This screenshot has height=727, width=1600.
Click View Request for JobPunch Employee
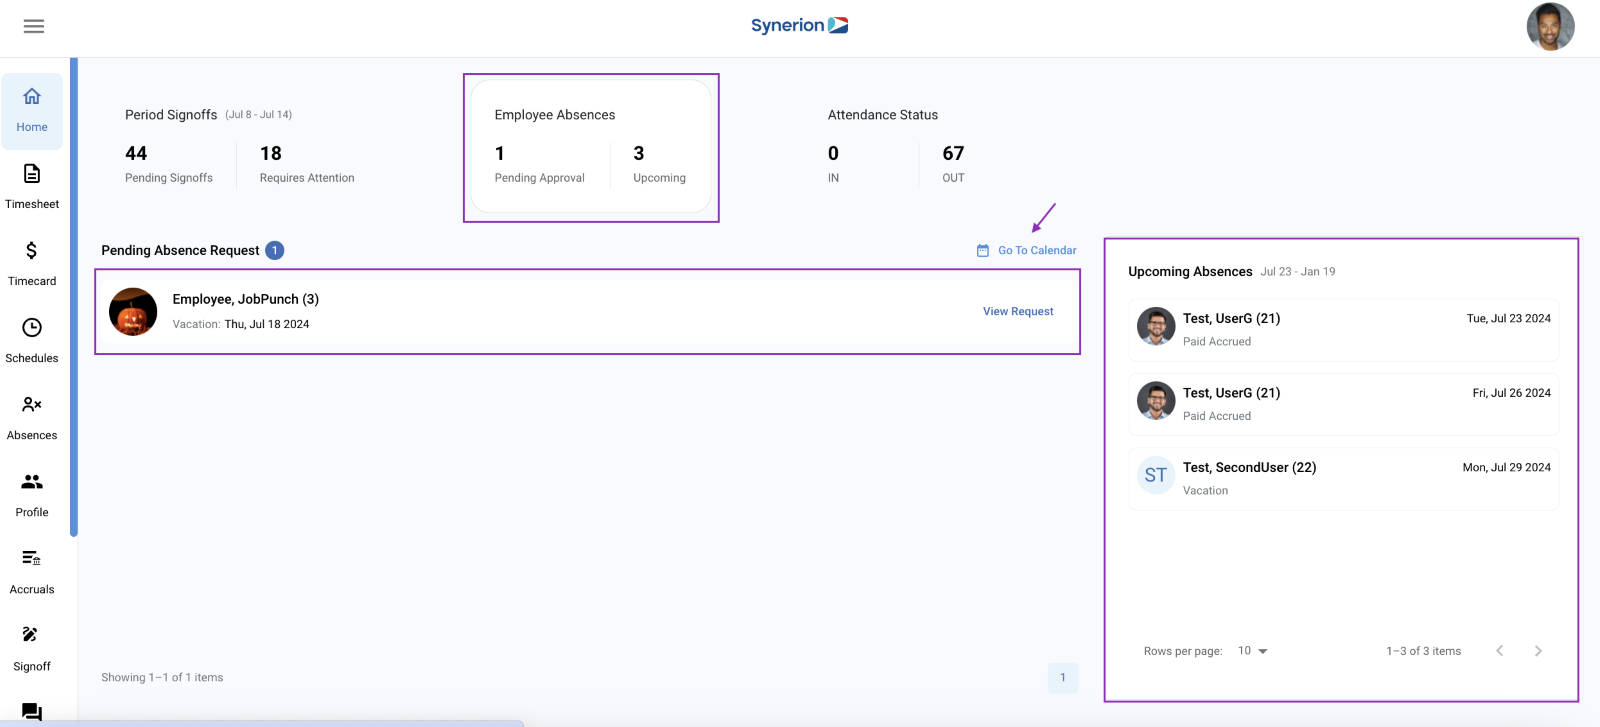(1018, 312)
